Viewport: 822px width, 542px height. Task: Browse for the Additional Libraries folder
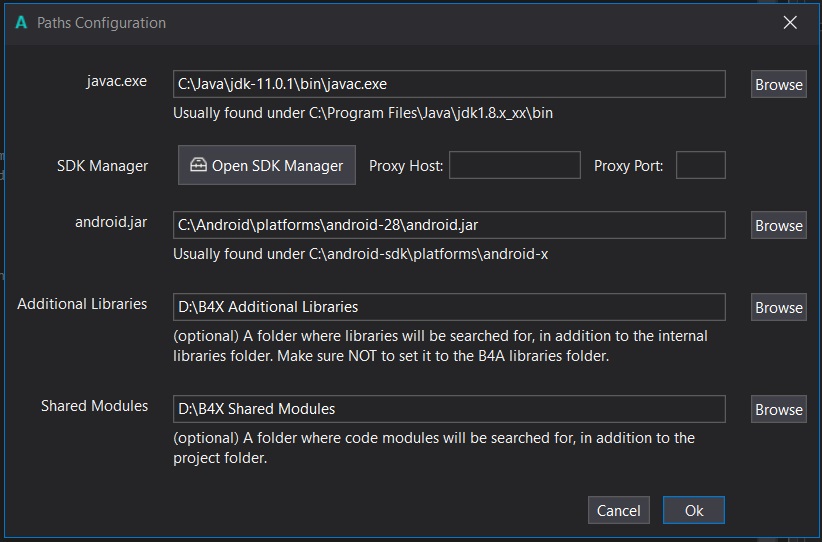(778, 308)
